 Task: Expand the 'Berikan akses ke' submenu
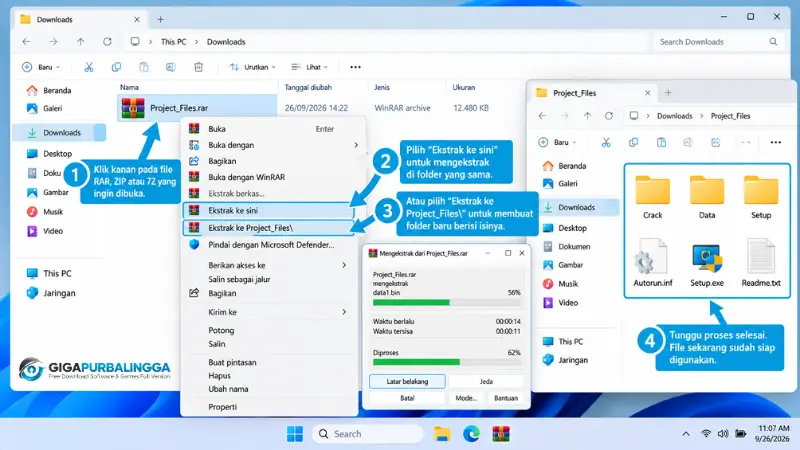344,265
